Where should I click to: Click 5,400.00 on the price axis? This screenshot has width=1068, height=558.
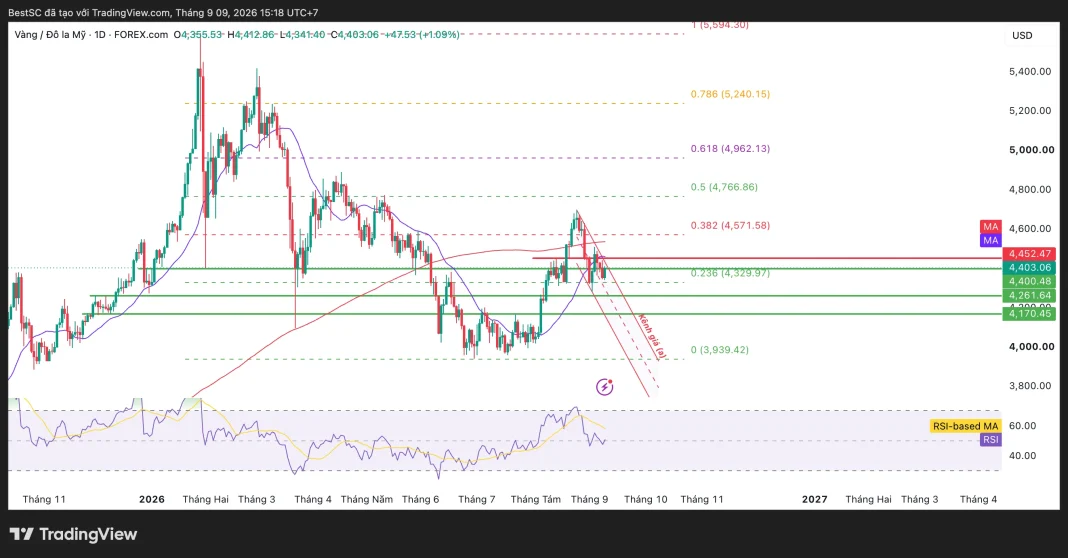pyautogui.click(x=1030, y=72)
